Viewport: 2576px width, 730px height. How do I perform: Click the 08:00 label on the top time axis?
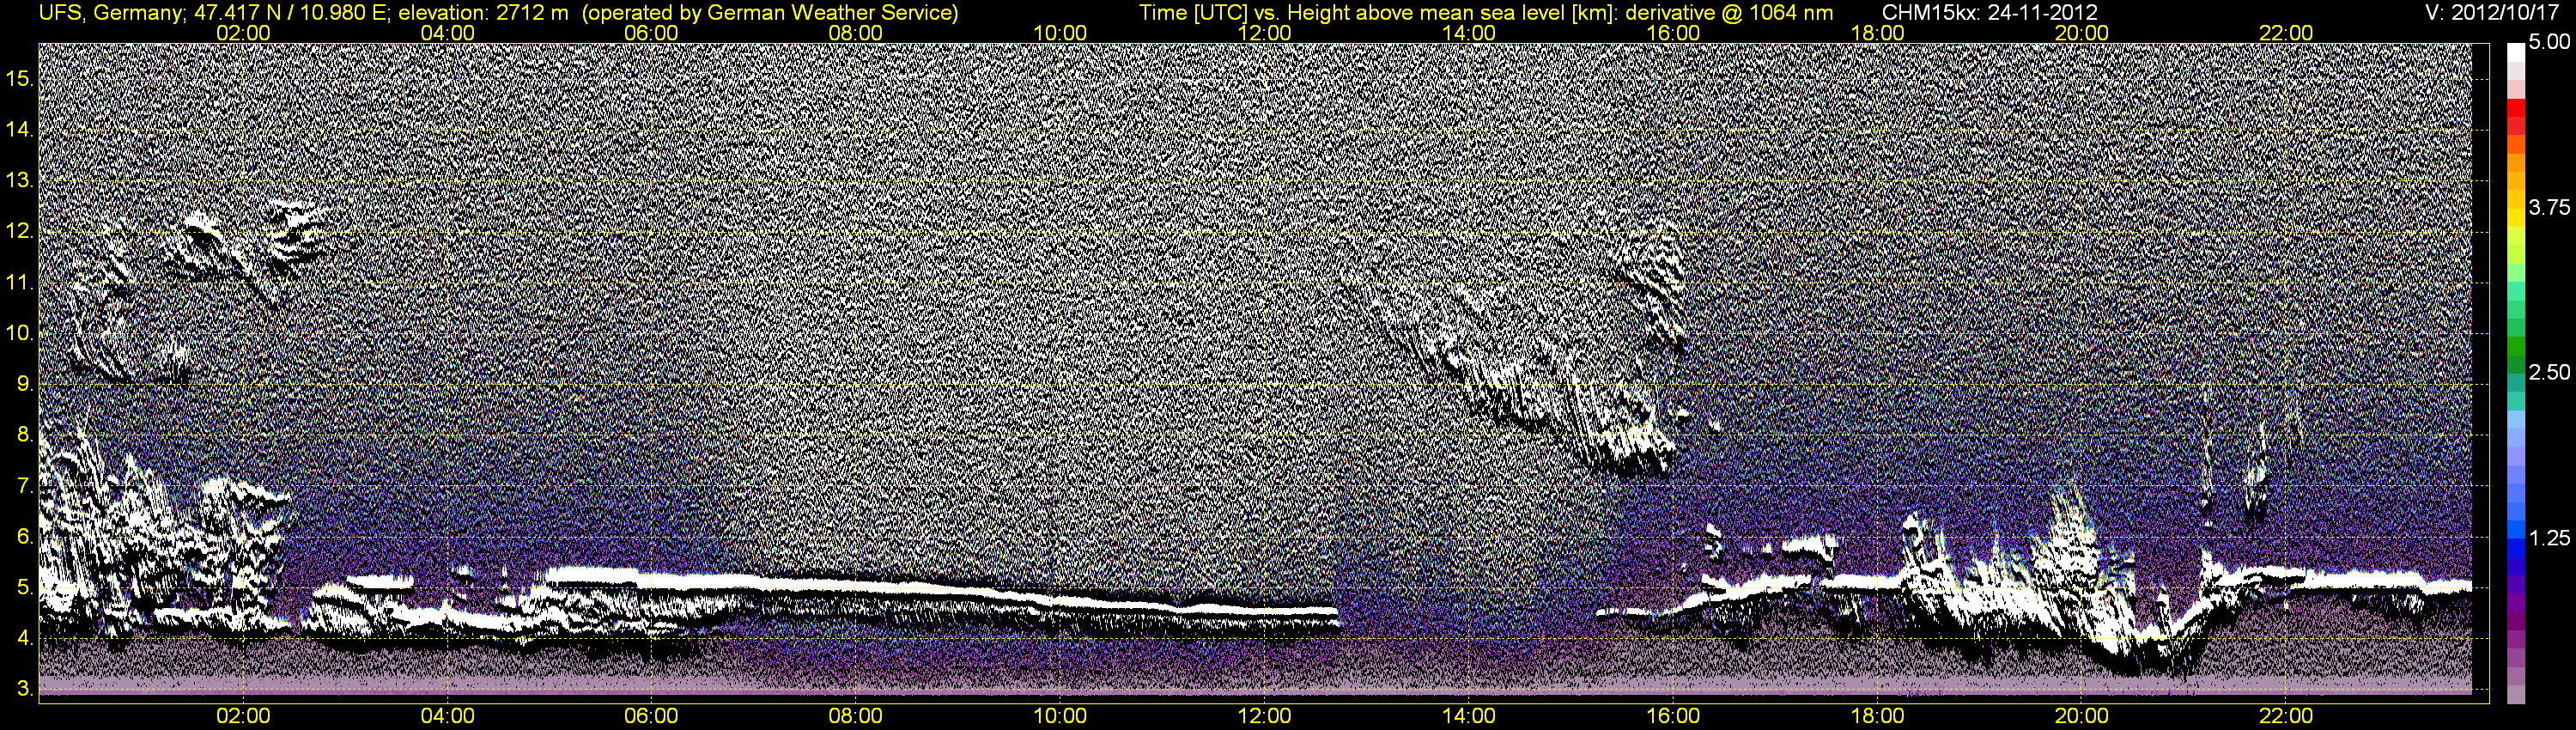[856, 33]
